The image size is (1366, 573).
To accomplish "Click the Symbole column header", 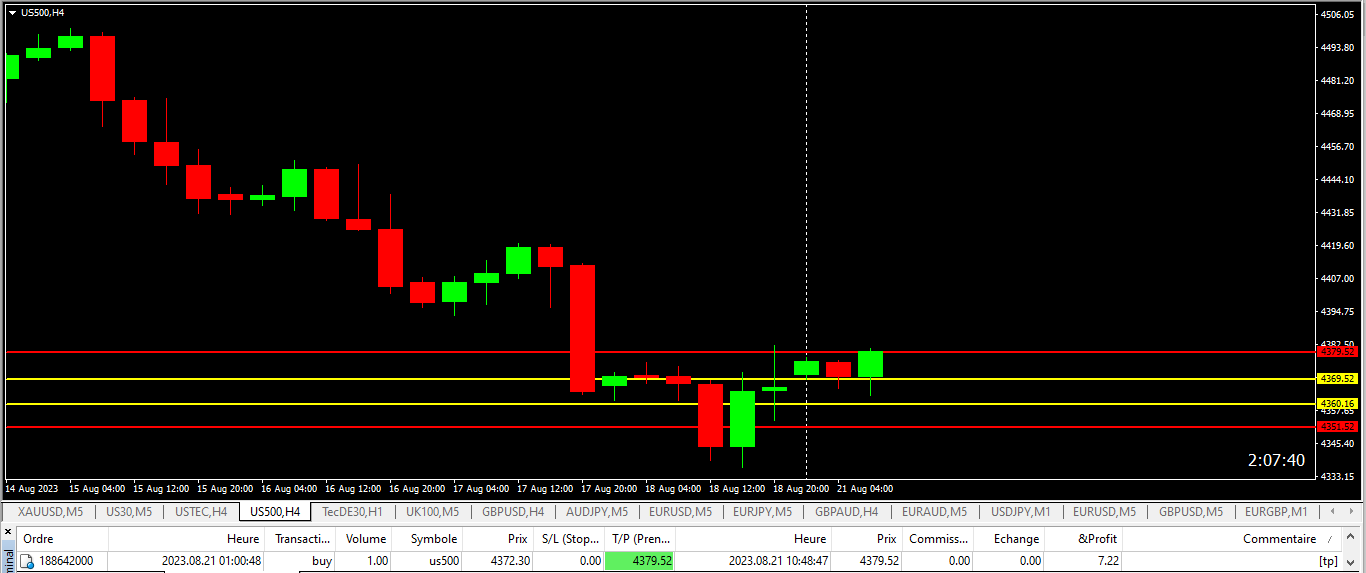I will tap(434, 538).
